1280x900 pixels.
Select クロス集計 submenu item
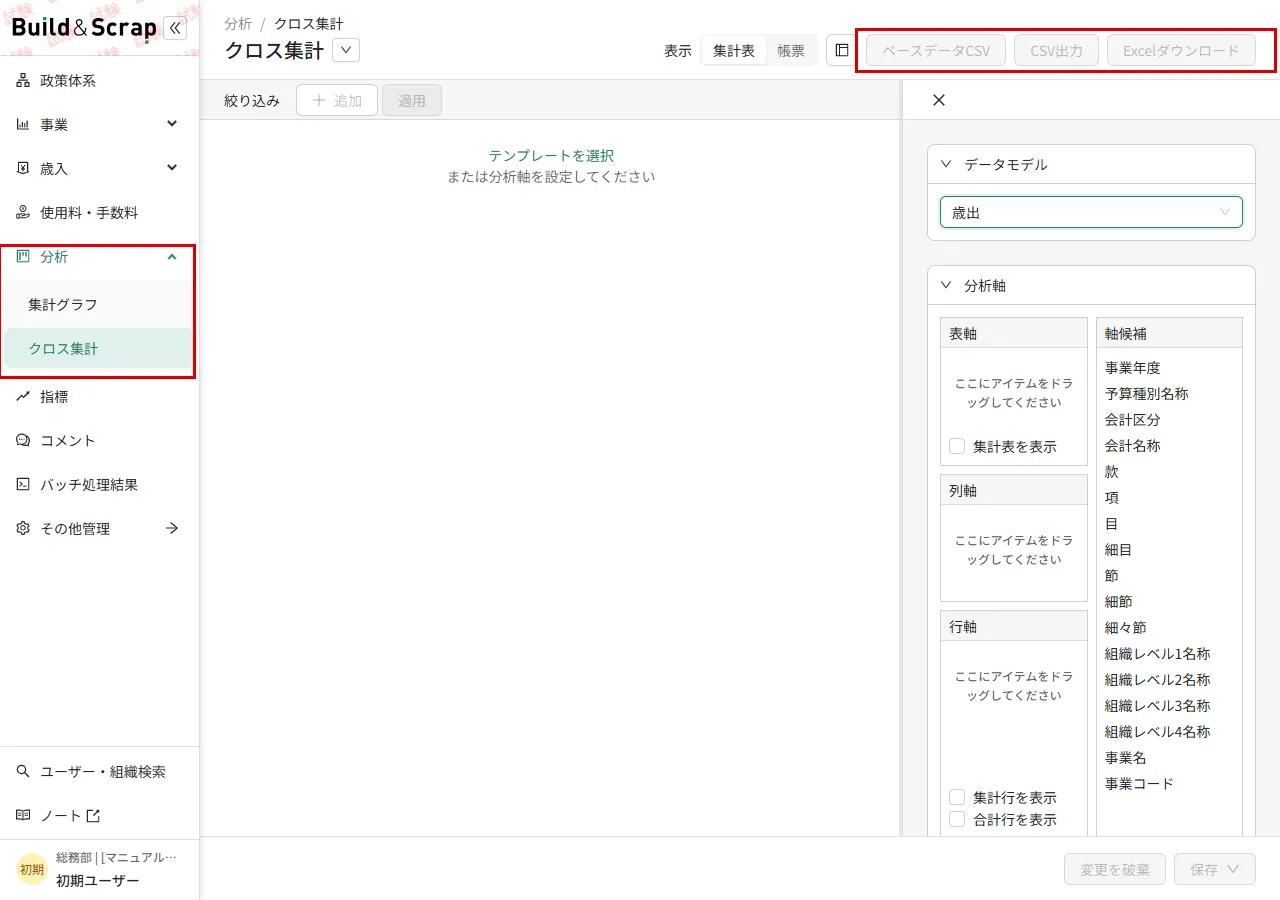coord(100,349)
